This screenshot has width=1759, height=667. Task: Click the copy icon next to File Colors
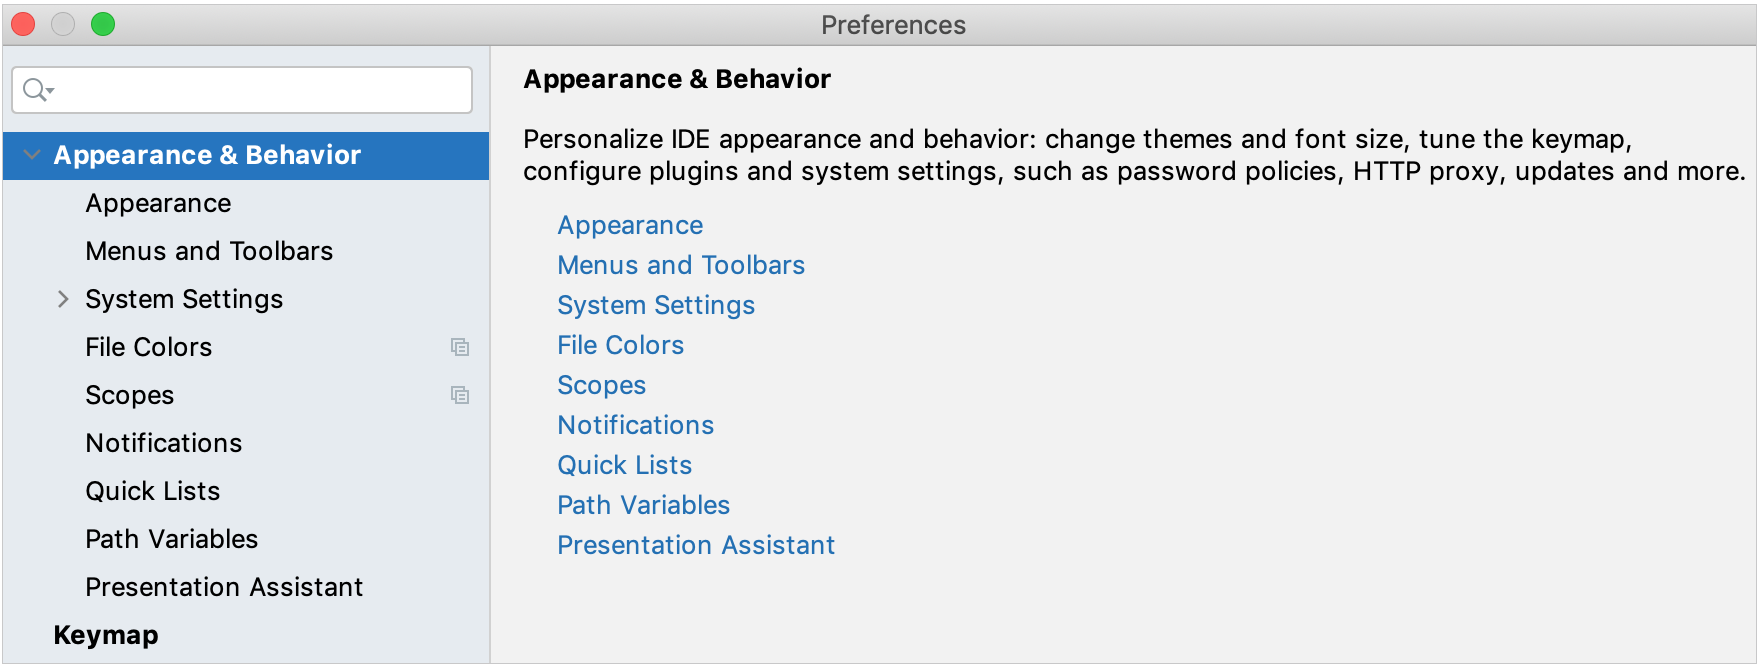459,347
